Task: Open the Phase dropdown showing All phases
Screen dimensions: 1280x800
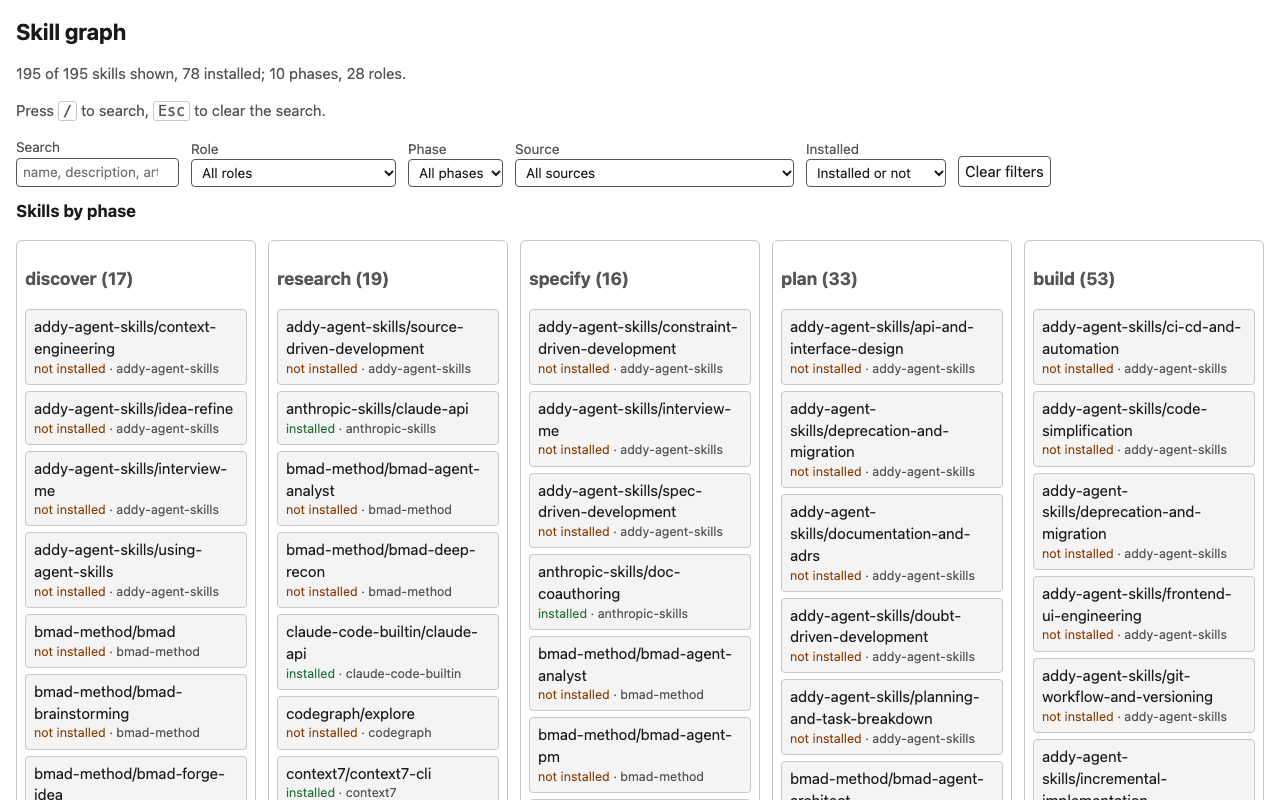Action: pyautogui.click(x=455, y=173)
